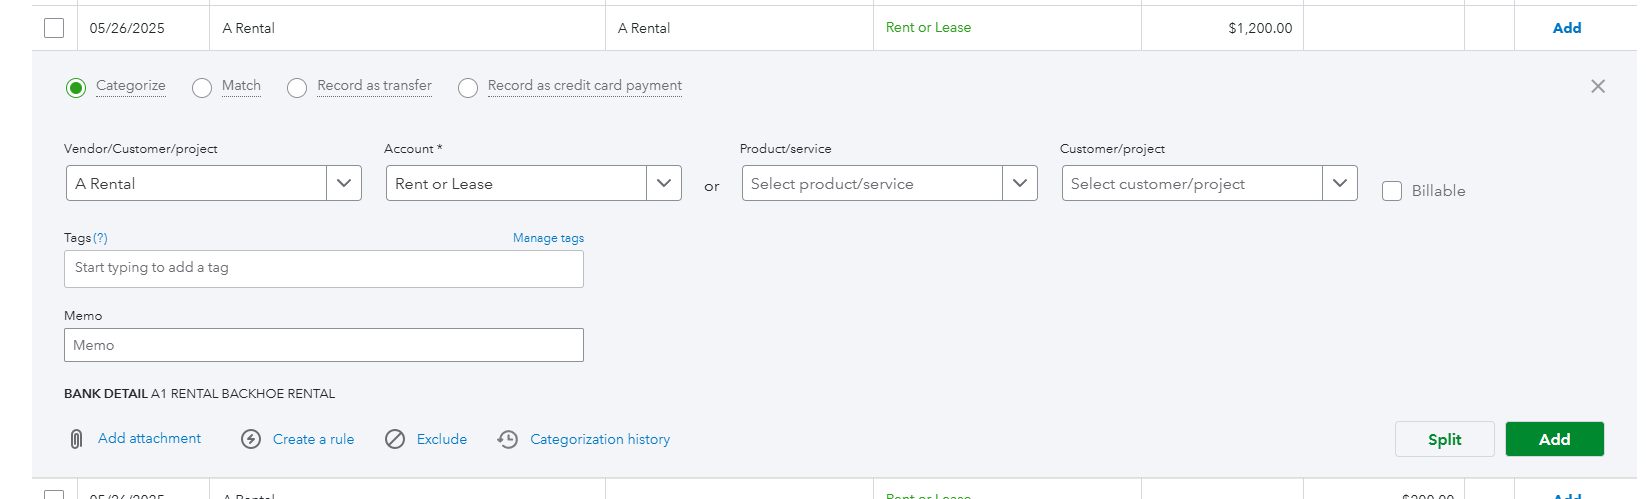Select the Match radio option

click(202, 88)
